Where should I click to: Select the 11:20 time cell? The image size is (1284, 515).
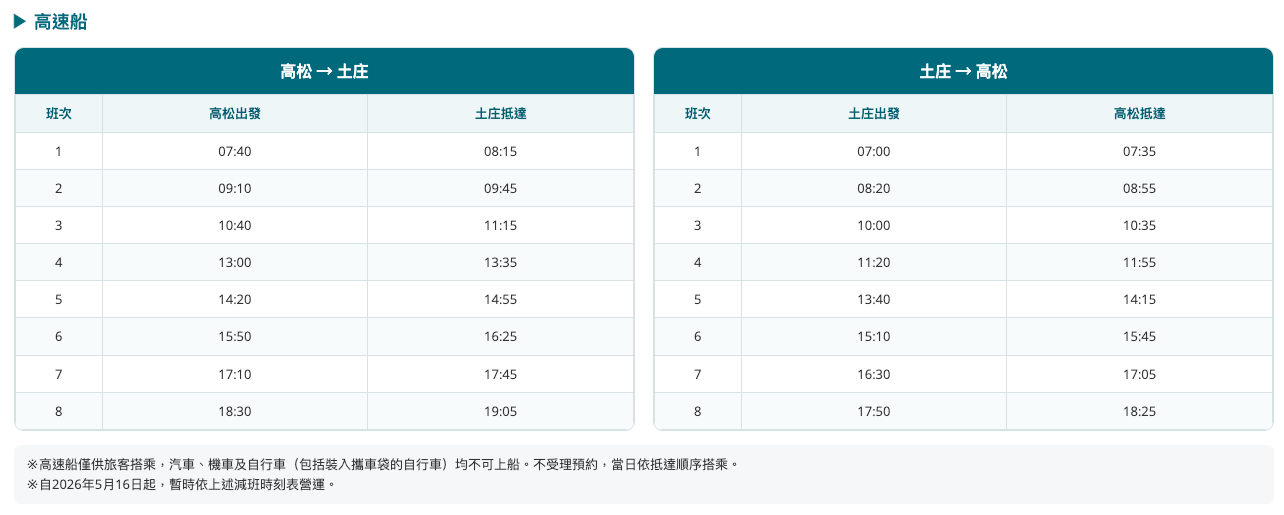pyautogui.click(x=874, y=262)
